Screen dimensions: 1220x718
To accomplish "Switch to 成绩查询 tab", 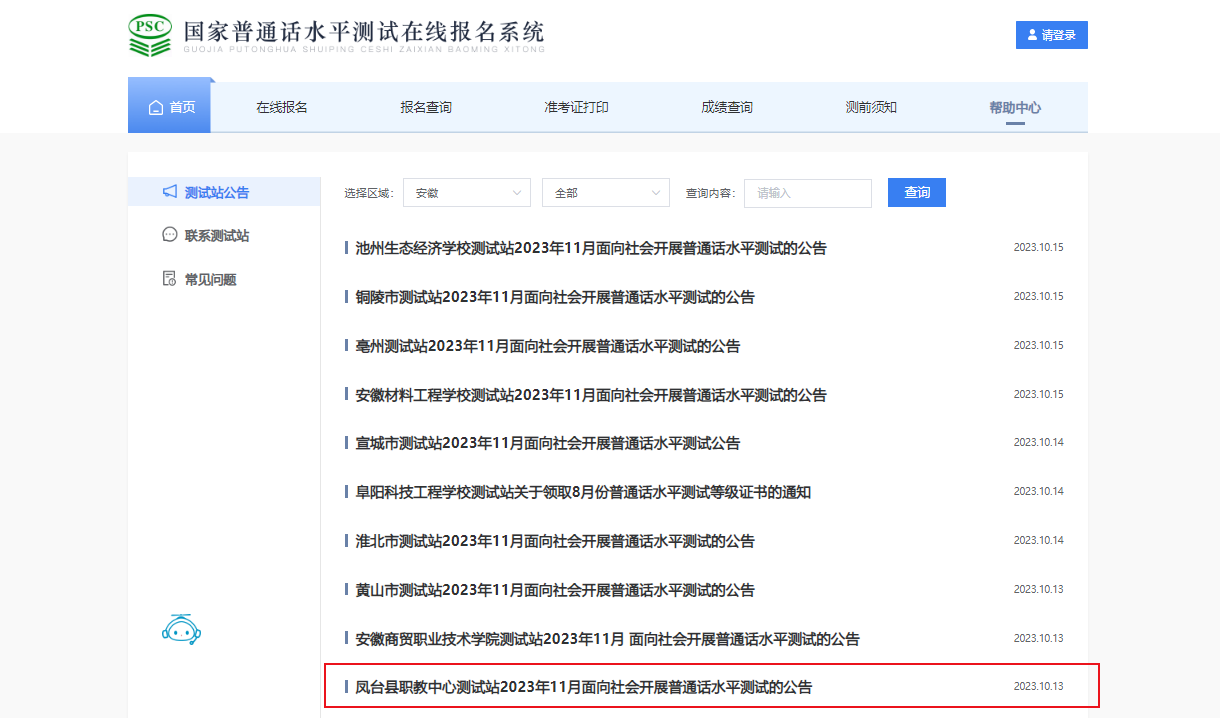I will [x=727, y=108].
